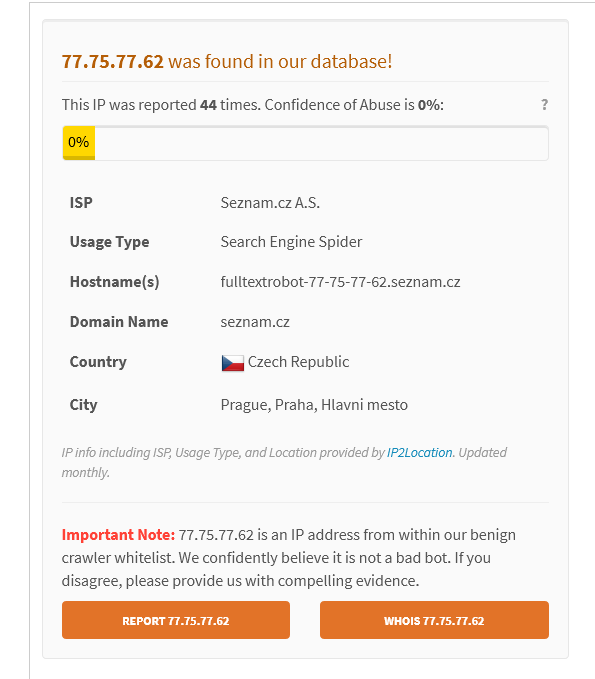Click the Domain Name row label
This screenshot has height=679, width=595.
pyautogui.click(x=119, y=322)
